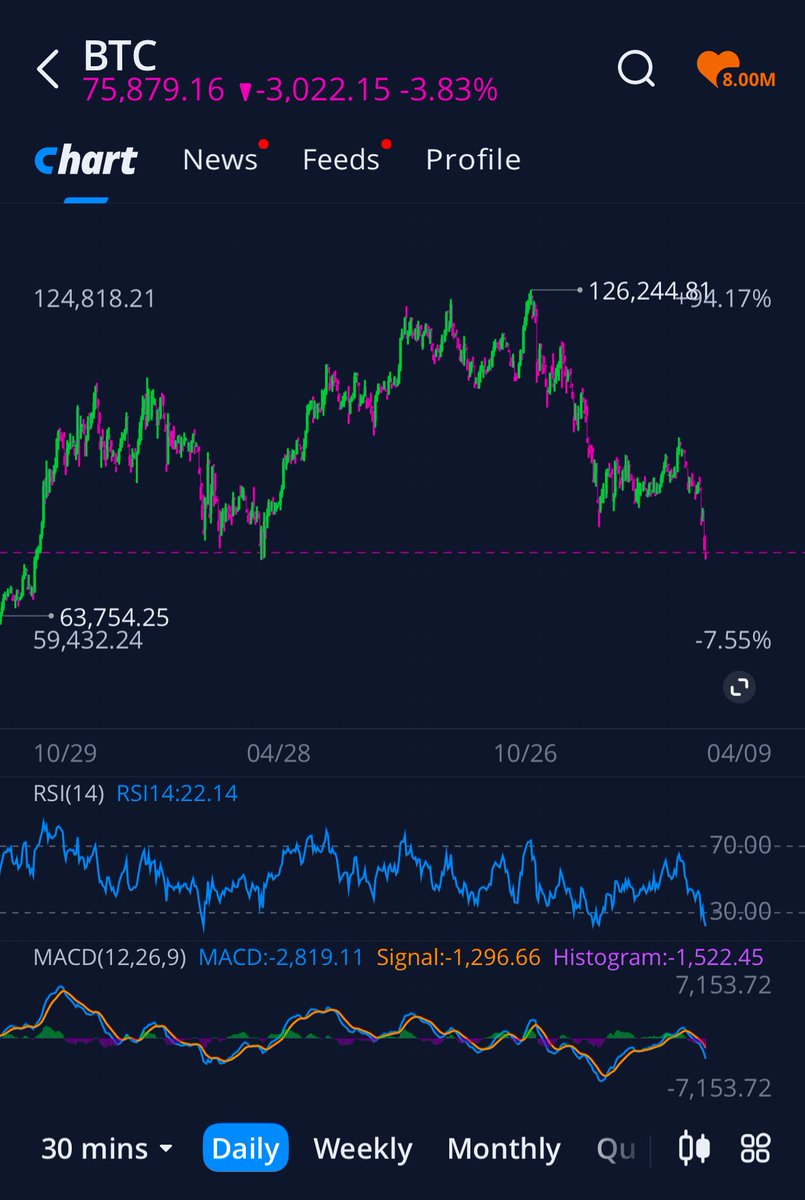Viewport: 805px width, 1200px height.
Task: Tap the 04/28 date label
Action: [x=278, y=753]
